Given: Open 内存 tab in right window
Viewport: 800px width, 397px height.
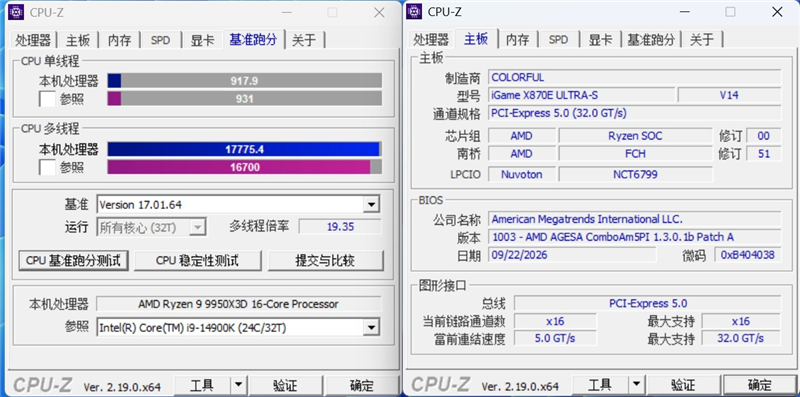Looking at the screenshot, I should pyautogui.click(x=517, y=40).
